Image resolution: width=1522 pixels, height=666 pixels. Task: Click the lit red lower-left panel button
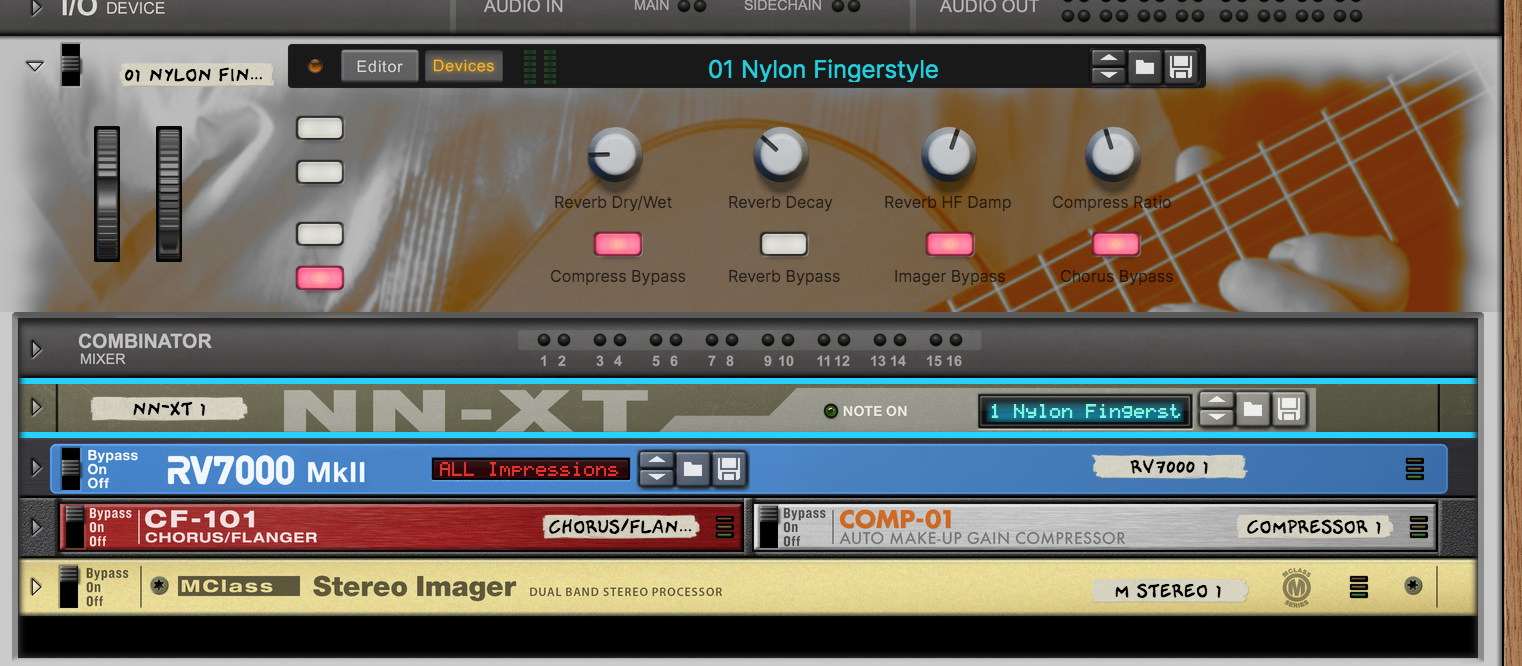click(320, 278)
